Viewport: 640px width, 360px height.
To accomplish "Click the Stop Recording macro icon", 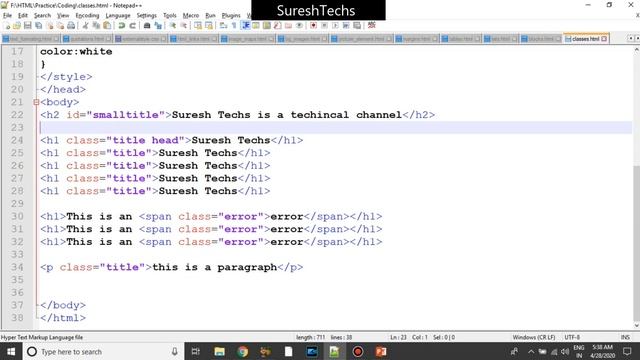I will click(324, 26).
